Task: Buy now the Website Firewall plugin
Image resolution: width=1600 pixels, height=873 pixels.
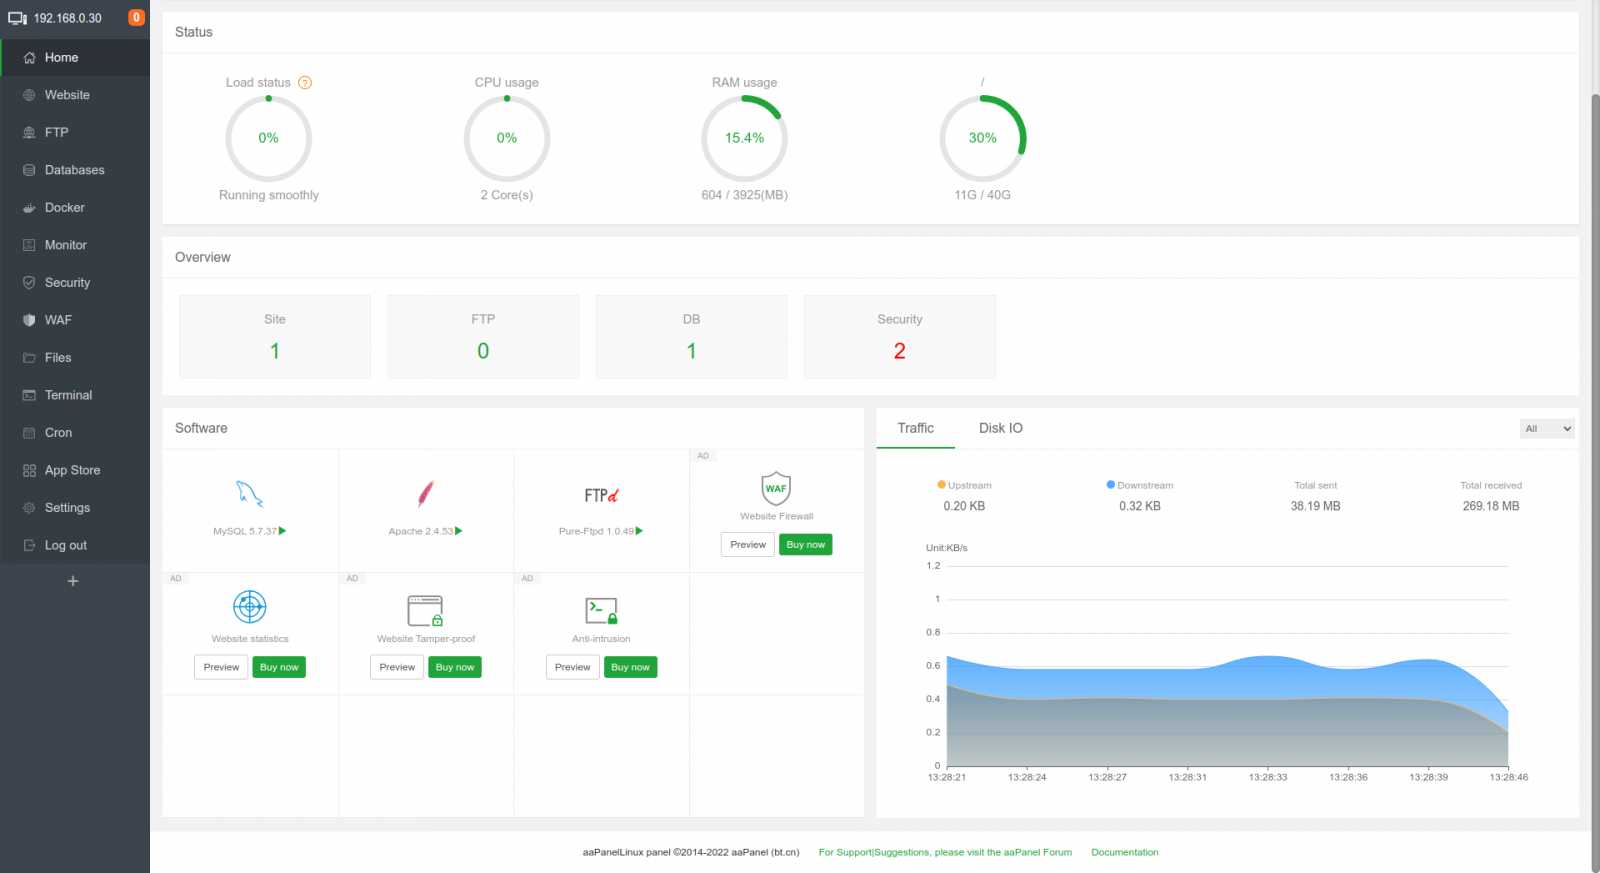Action: pyautogui.click(x=806, y=544)
